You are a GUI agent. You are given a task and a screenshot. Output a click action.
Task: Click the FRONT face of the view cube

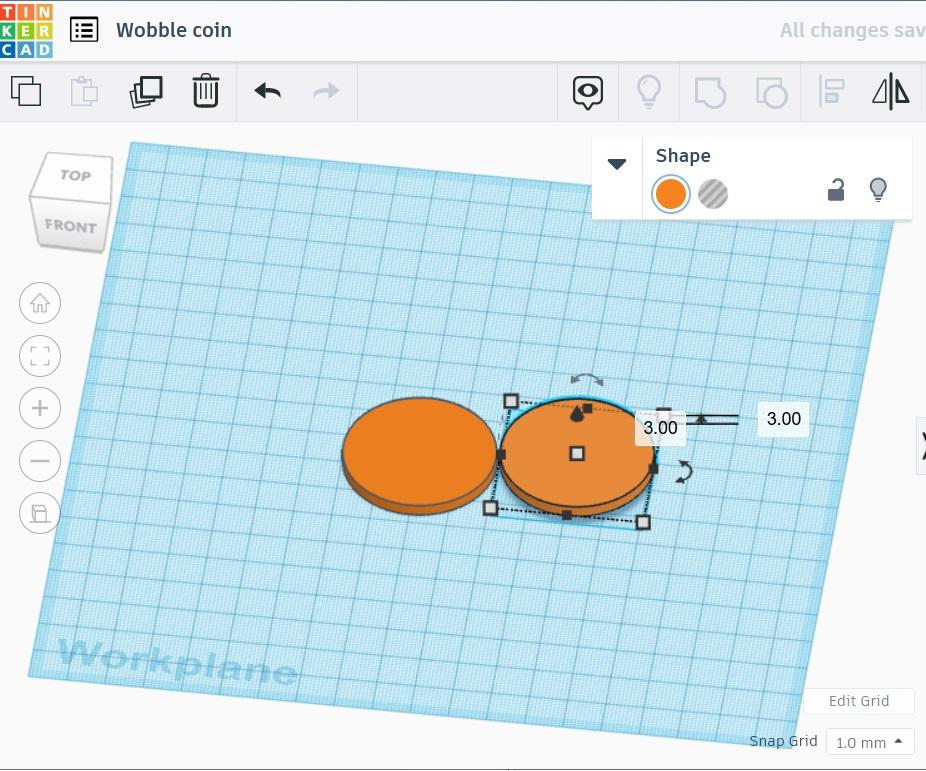(x=70, y=226)
